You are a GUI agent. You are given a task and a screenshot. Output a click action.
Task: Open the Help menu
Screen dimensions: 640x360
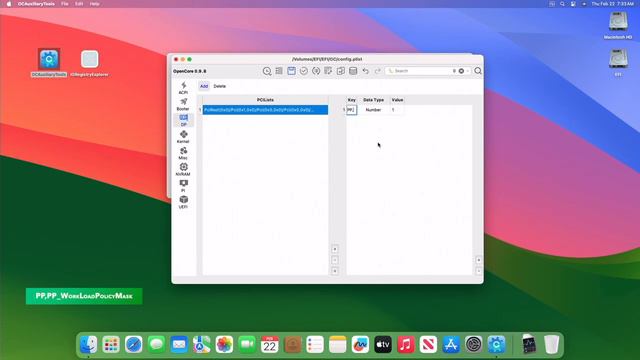pos(94,4)
